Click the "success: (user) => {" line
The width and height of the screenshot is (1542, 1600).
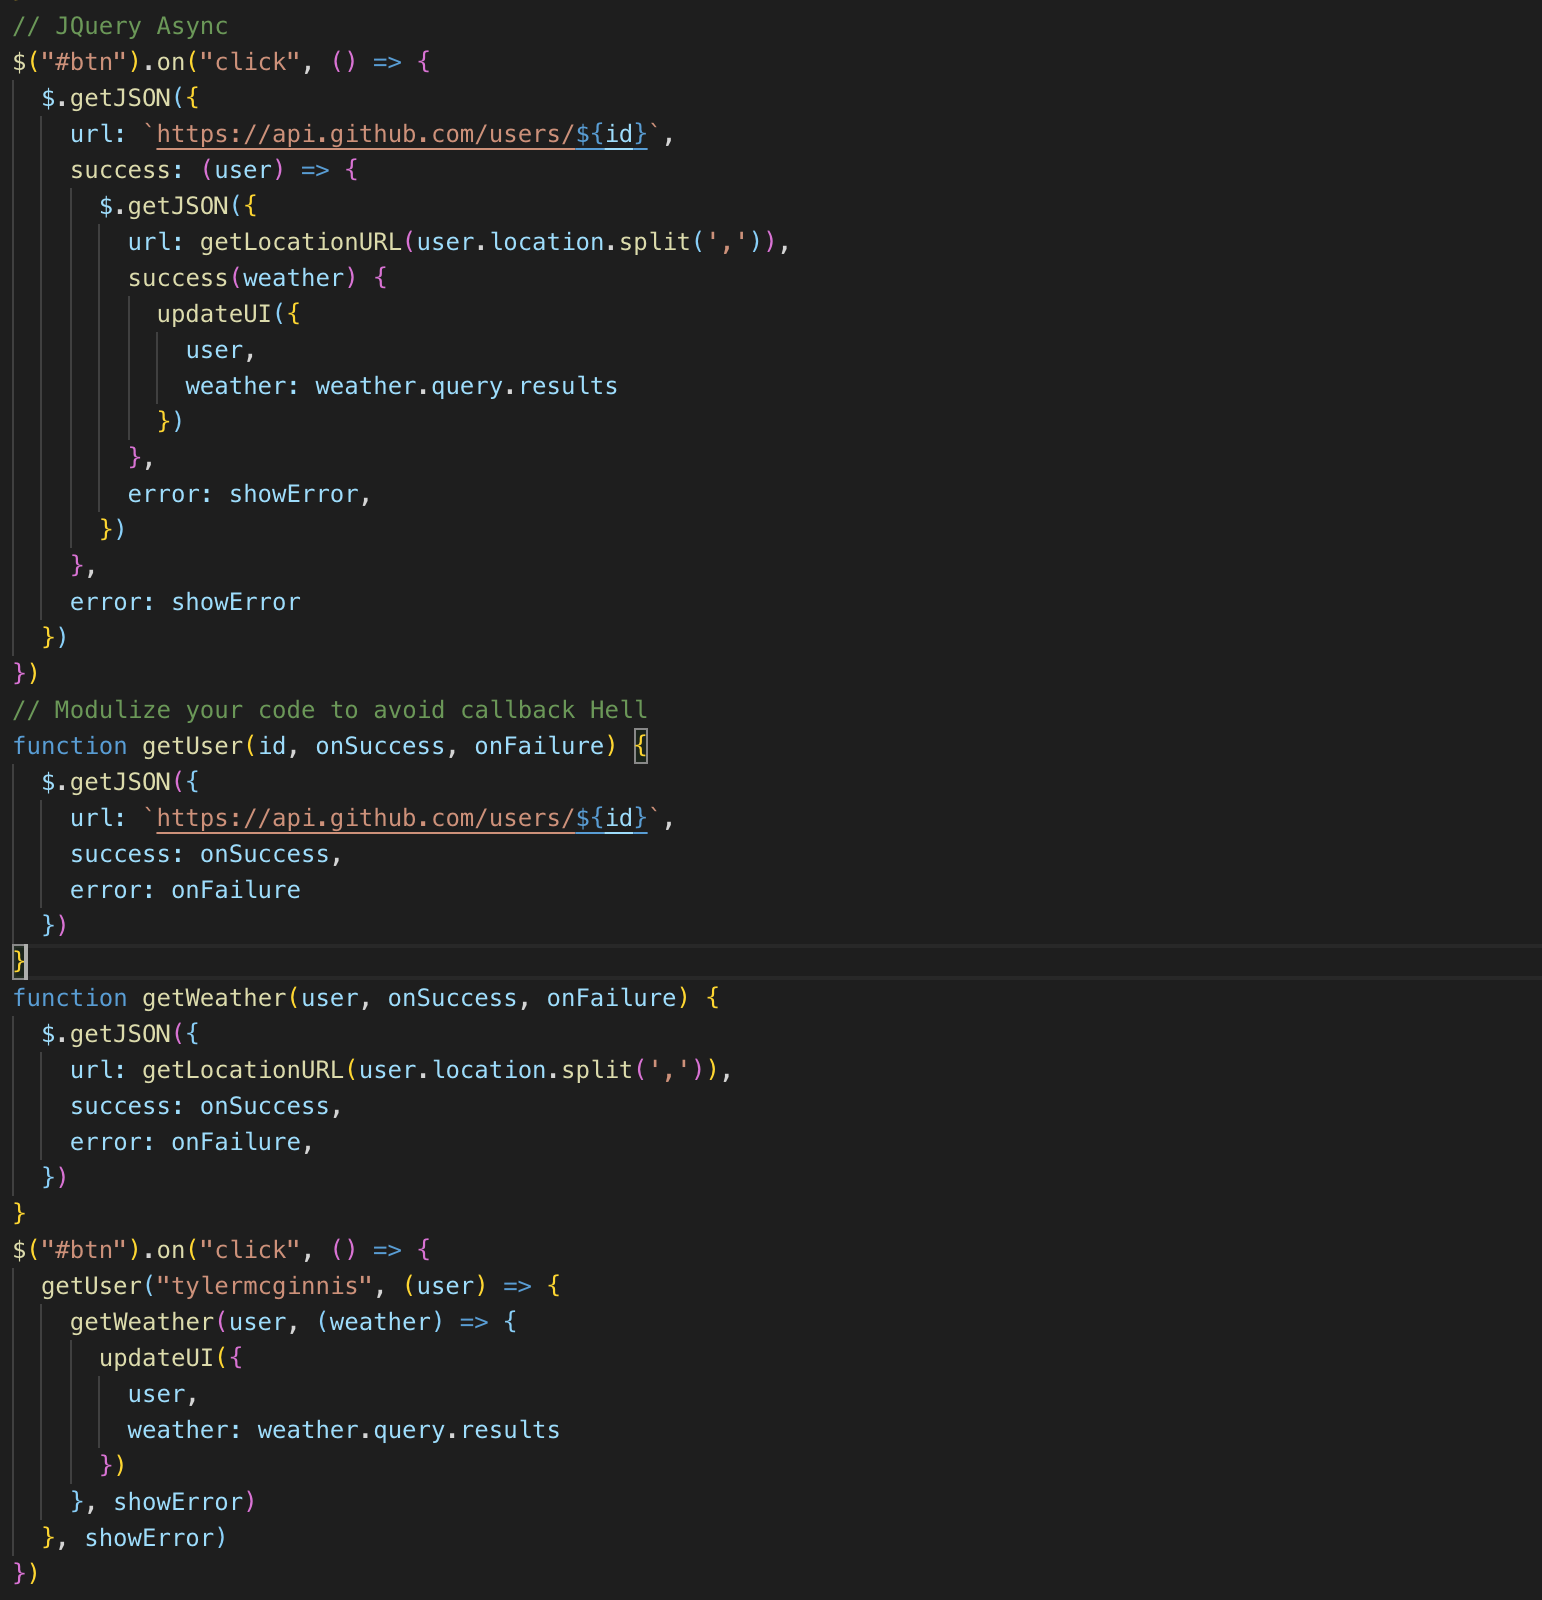tap(214, 170)
